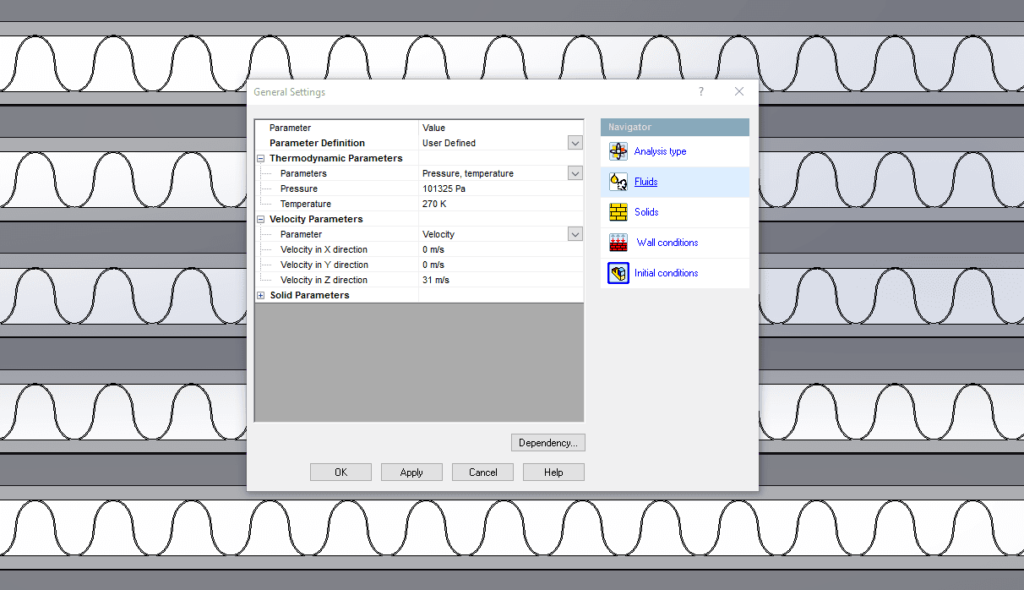
Task: Open Wall conditions via its icon
Action: tap(618, 242)
